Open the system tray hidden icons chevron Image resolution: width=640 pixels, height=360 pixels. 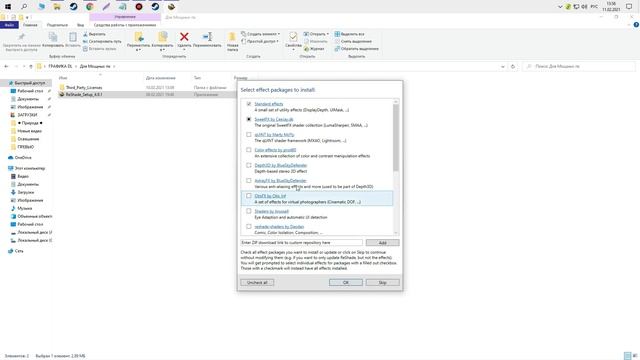click(x=560, y=7)
